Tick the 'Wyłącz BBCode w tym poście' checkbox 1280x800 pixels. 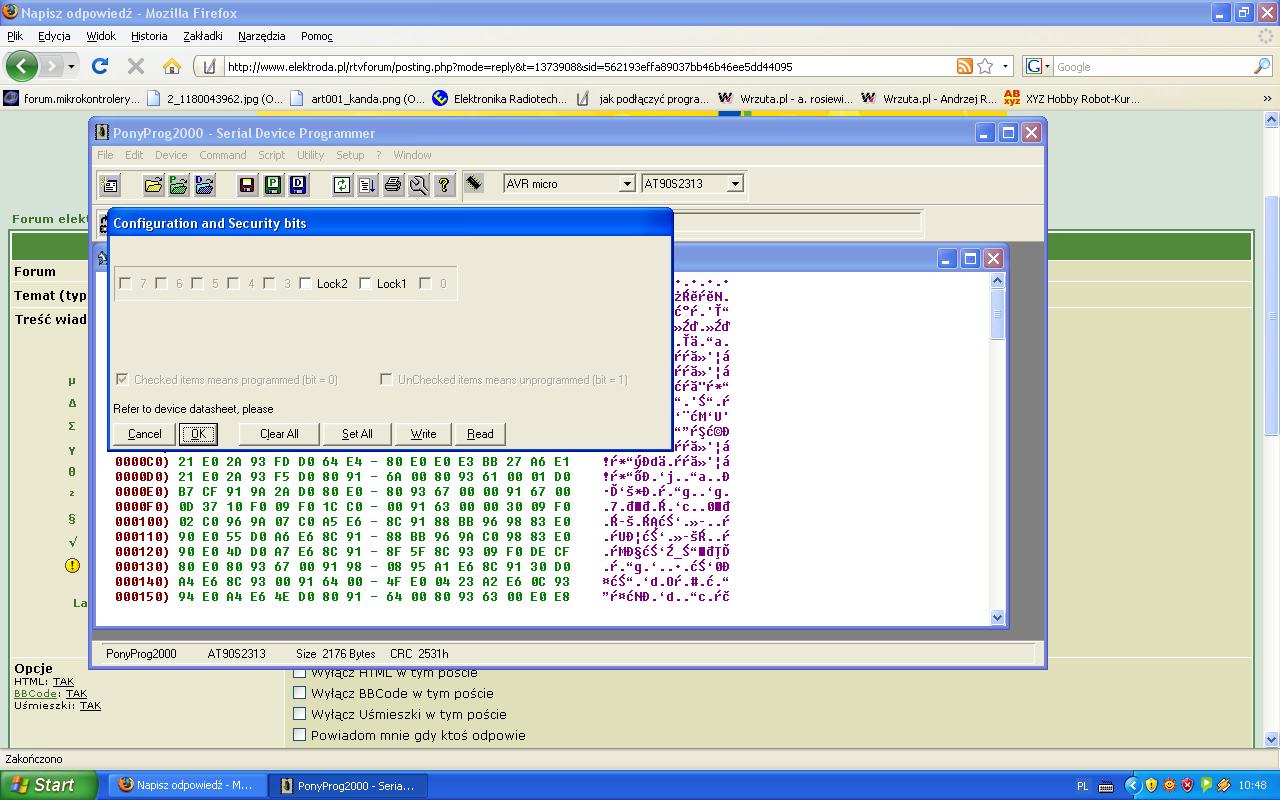tap(299, 692)
